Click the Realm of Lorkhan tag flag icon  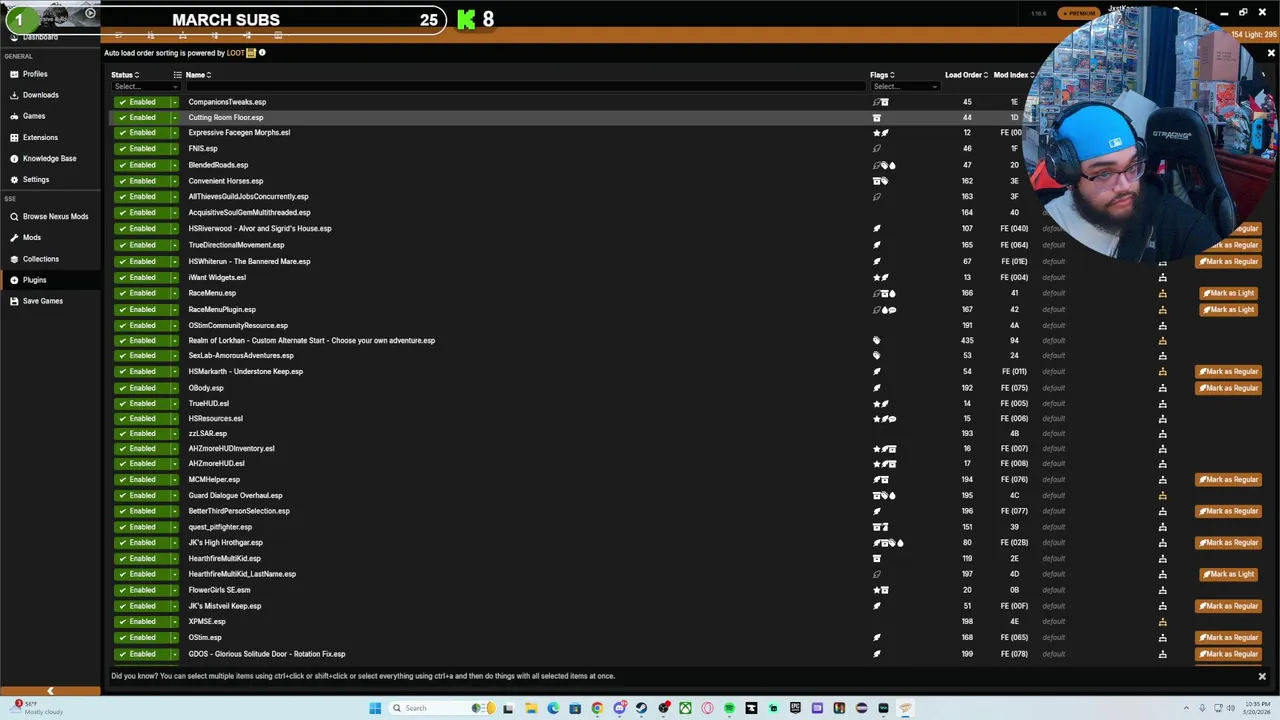pyautogui.click(x=877, y=341)
